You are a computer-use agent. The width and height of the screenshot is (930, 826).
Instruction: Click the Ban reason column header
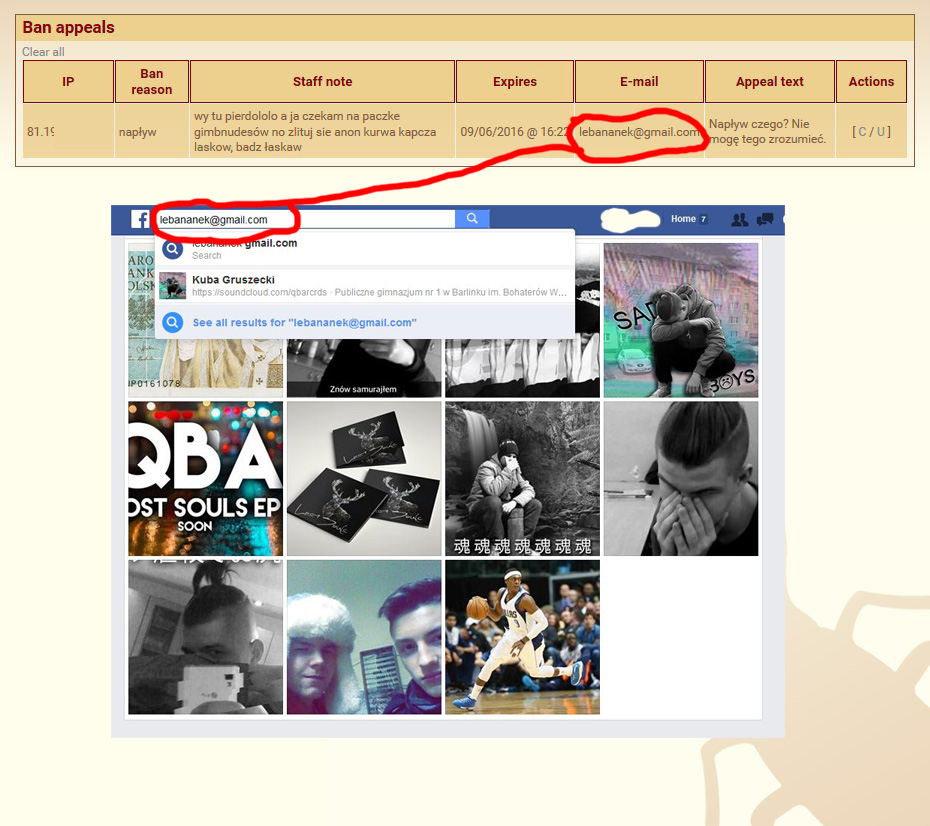tap(152, 81)
